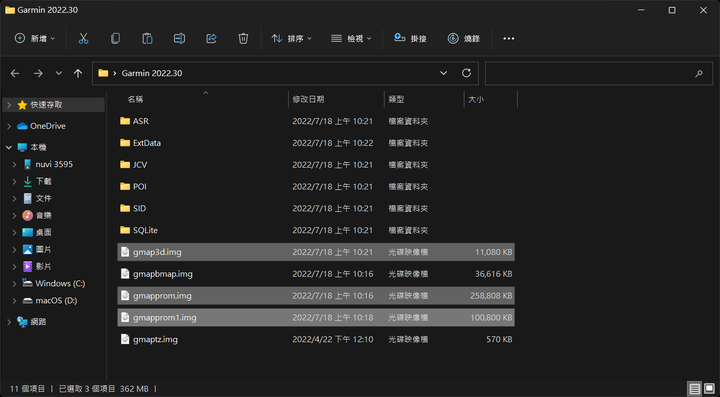
Task: Expand the 網路 tree node
Action: point(9,322)
